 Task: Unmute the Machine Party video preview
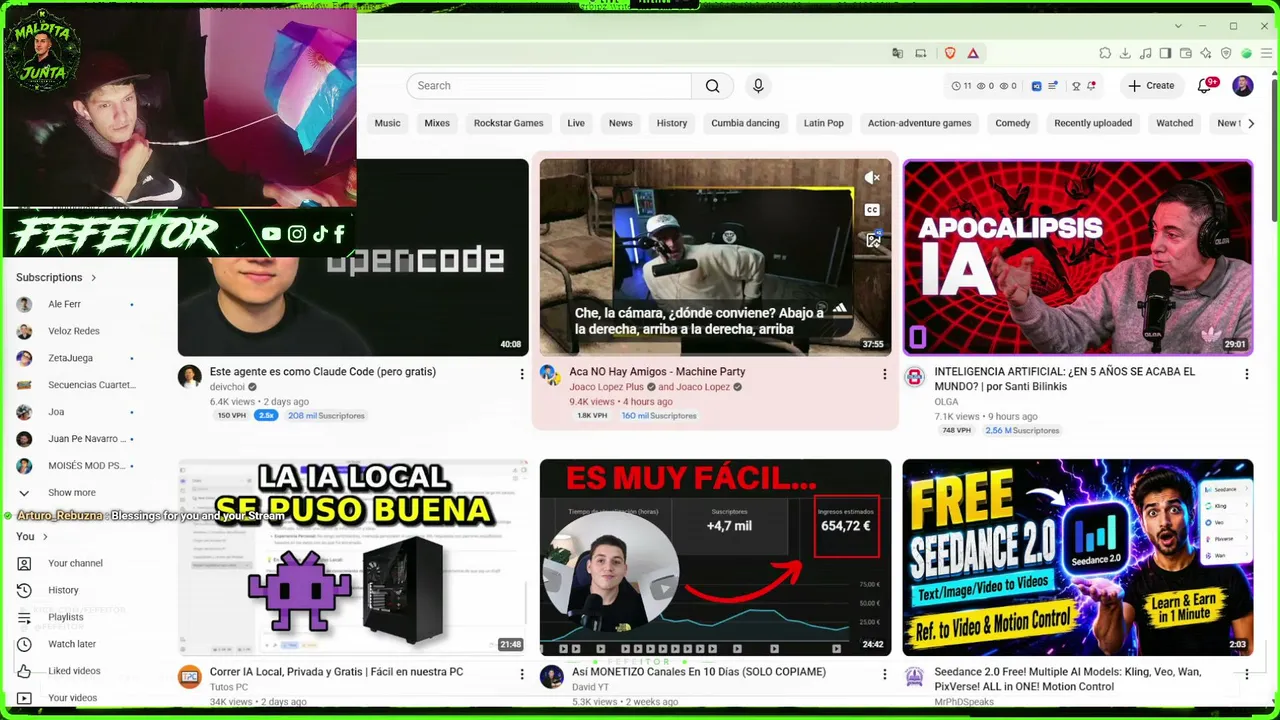click(872, 178)
